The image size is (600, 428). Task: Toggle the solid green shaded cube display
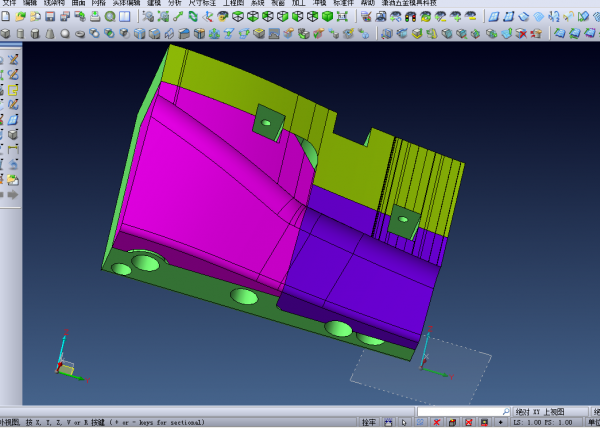tap(327, 17)
